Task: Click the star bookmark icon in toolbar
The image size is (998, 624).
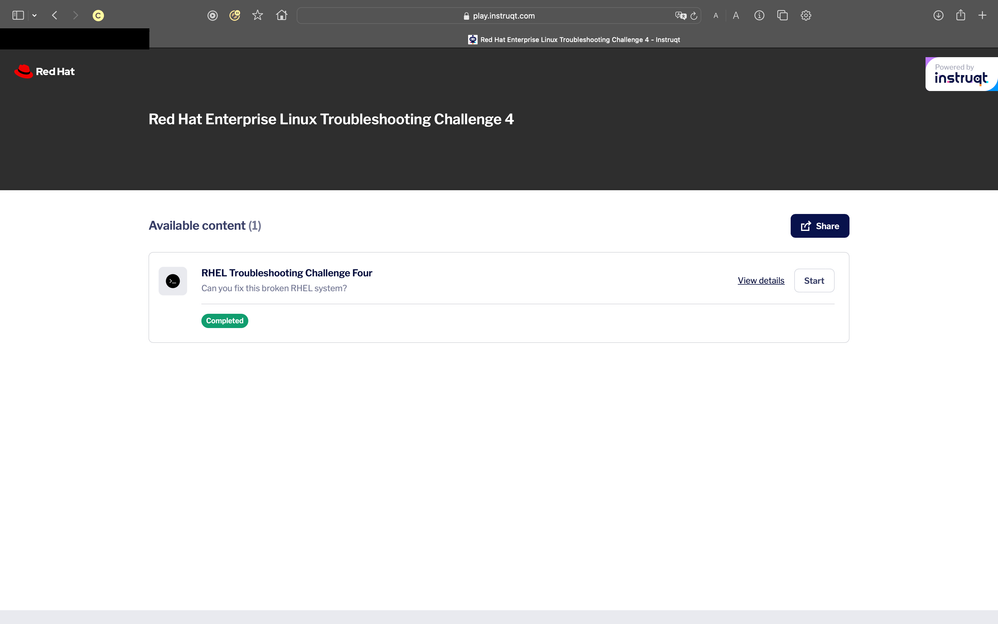Action: [x=257, y=16]
